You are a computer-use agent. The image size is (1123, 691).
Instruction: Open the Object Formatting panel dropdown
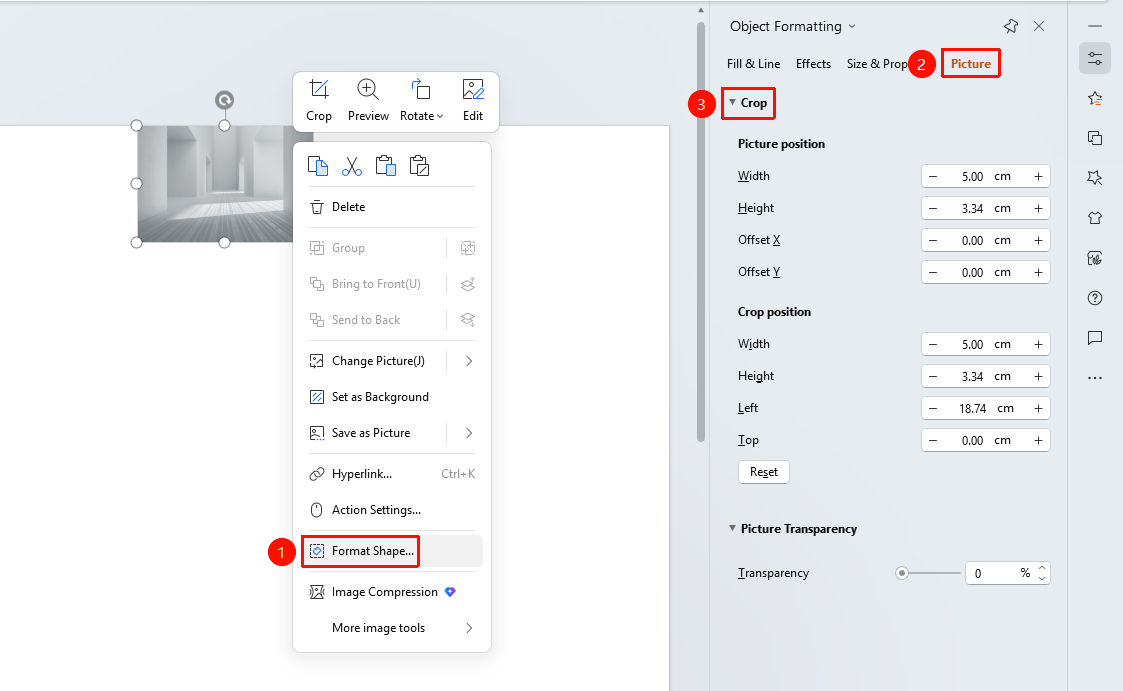coord(852,26)
